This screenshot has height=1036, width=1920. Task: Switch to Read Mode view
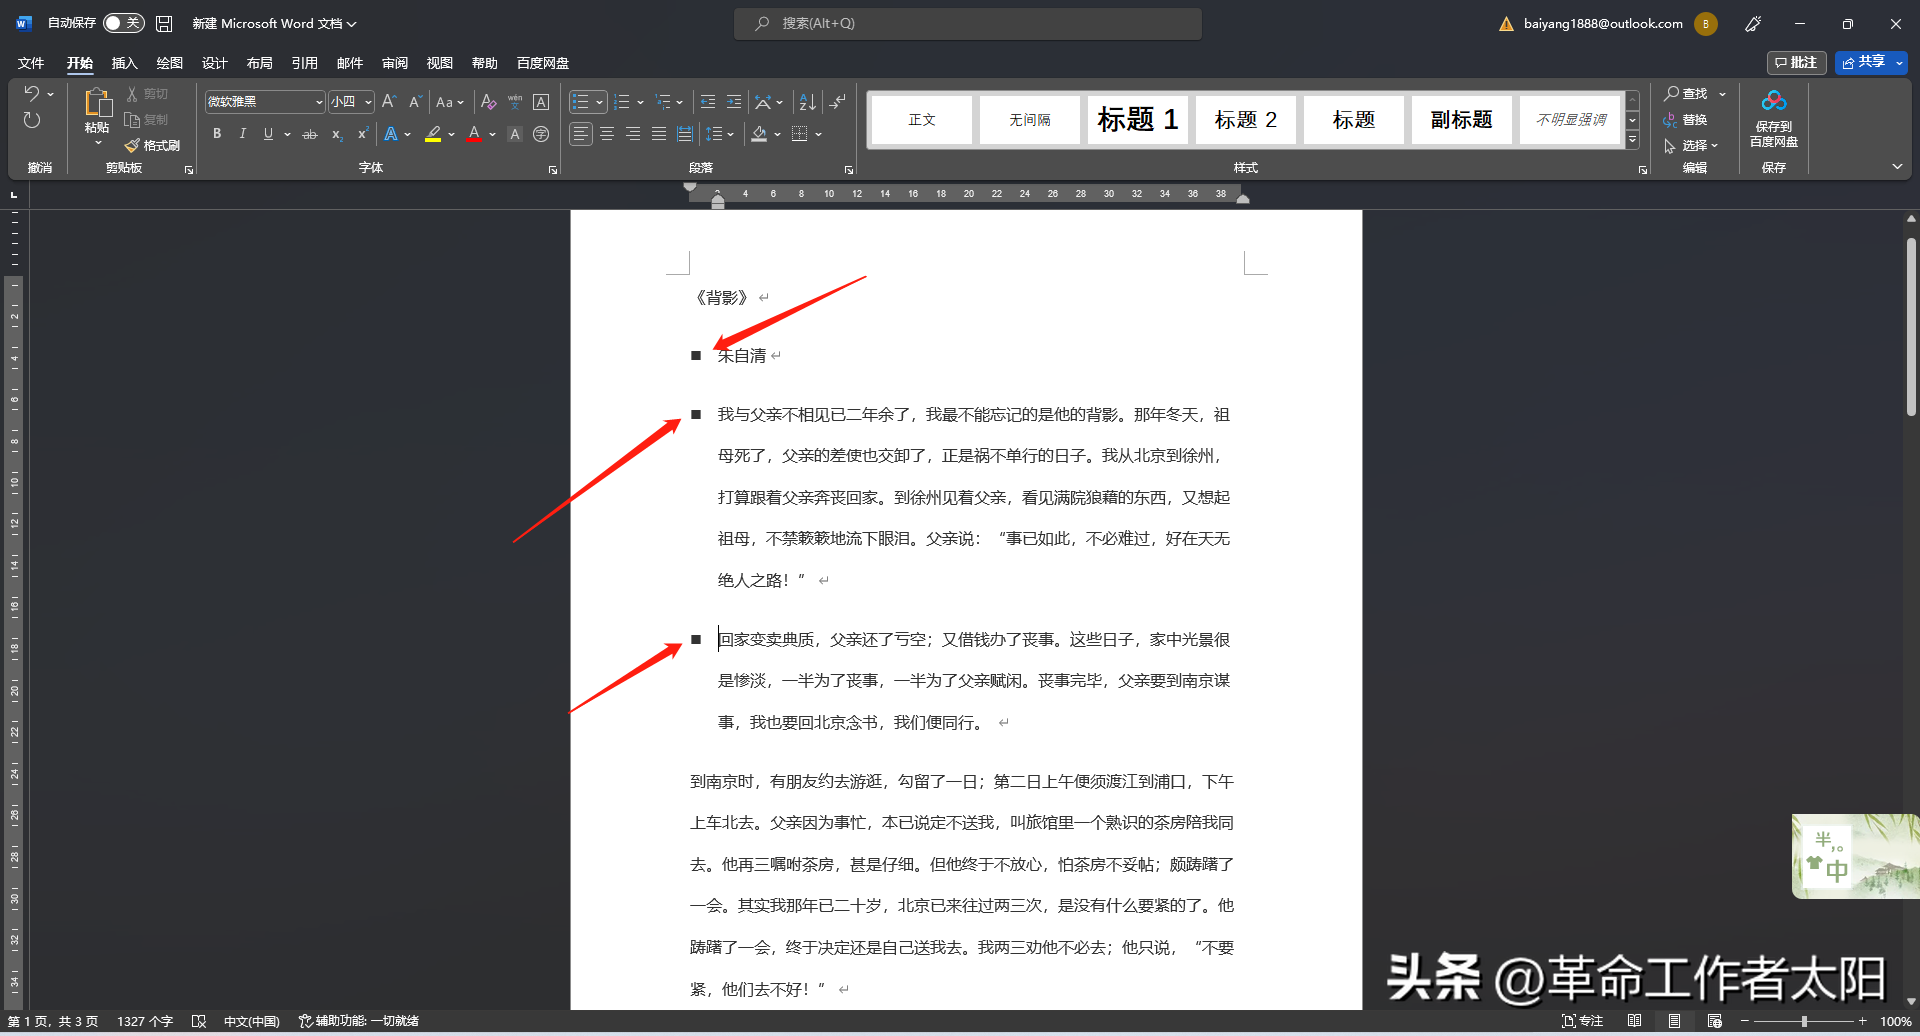1634,1021
